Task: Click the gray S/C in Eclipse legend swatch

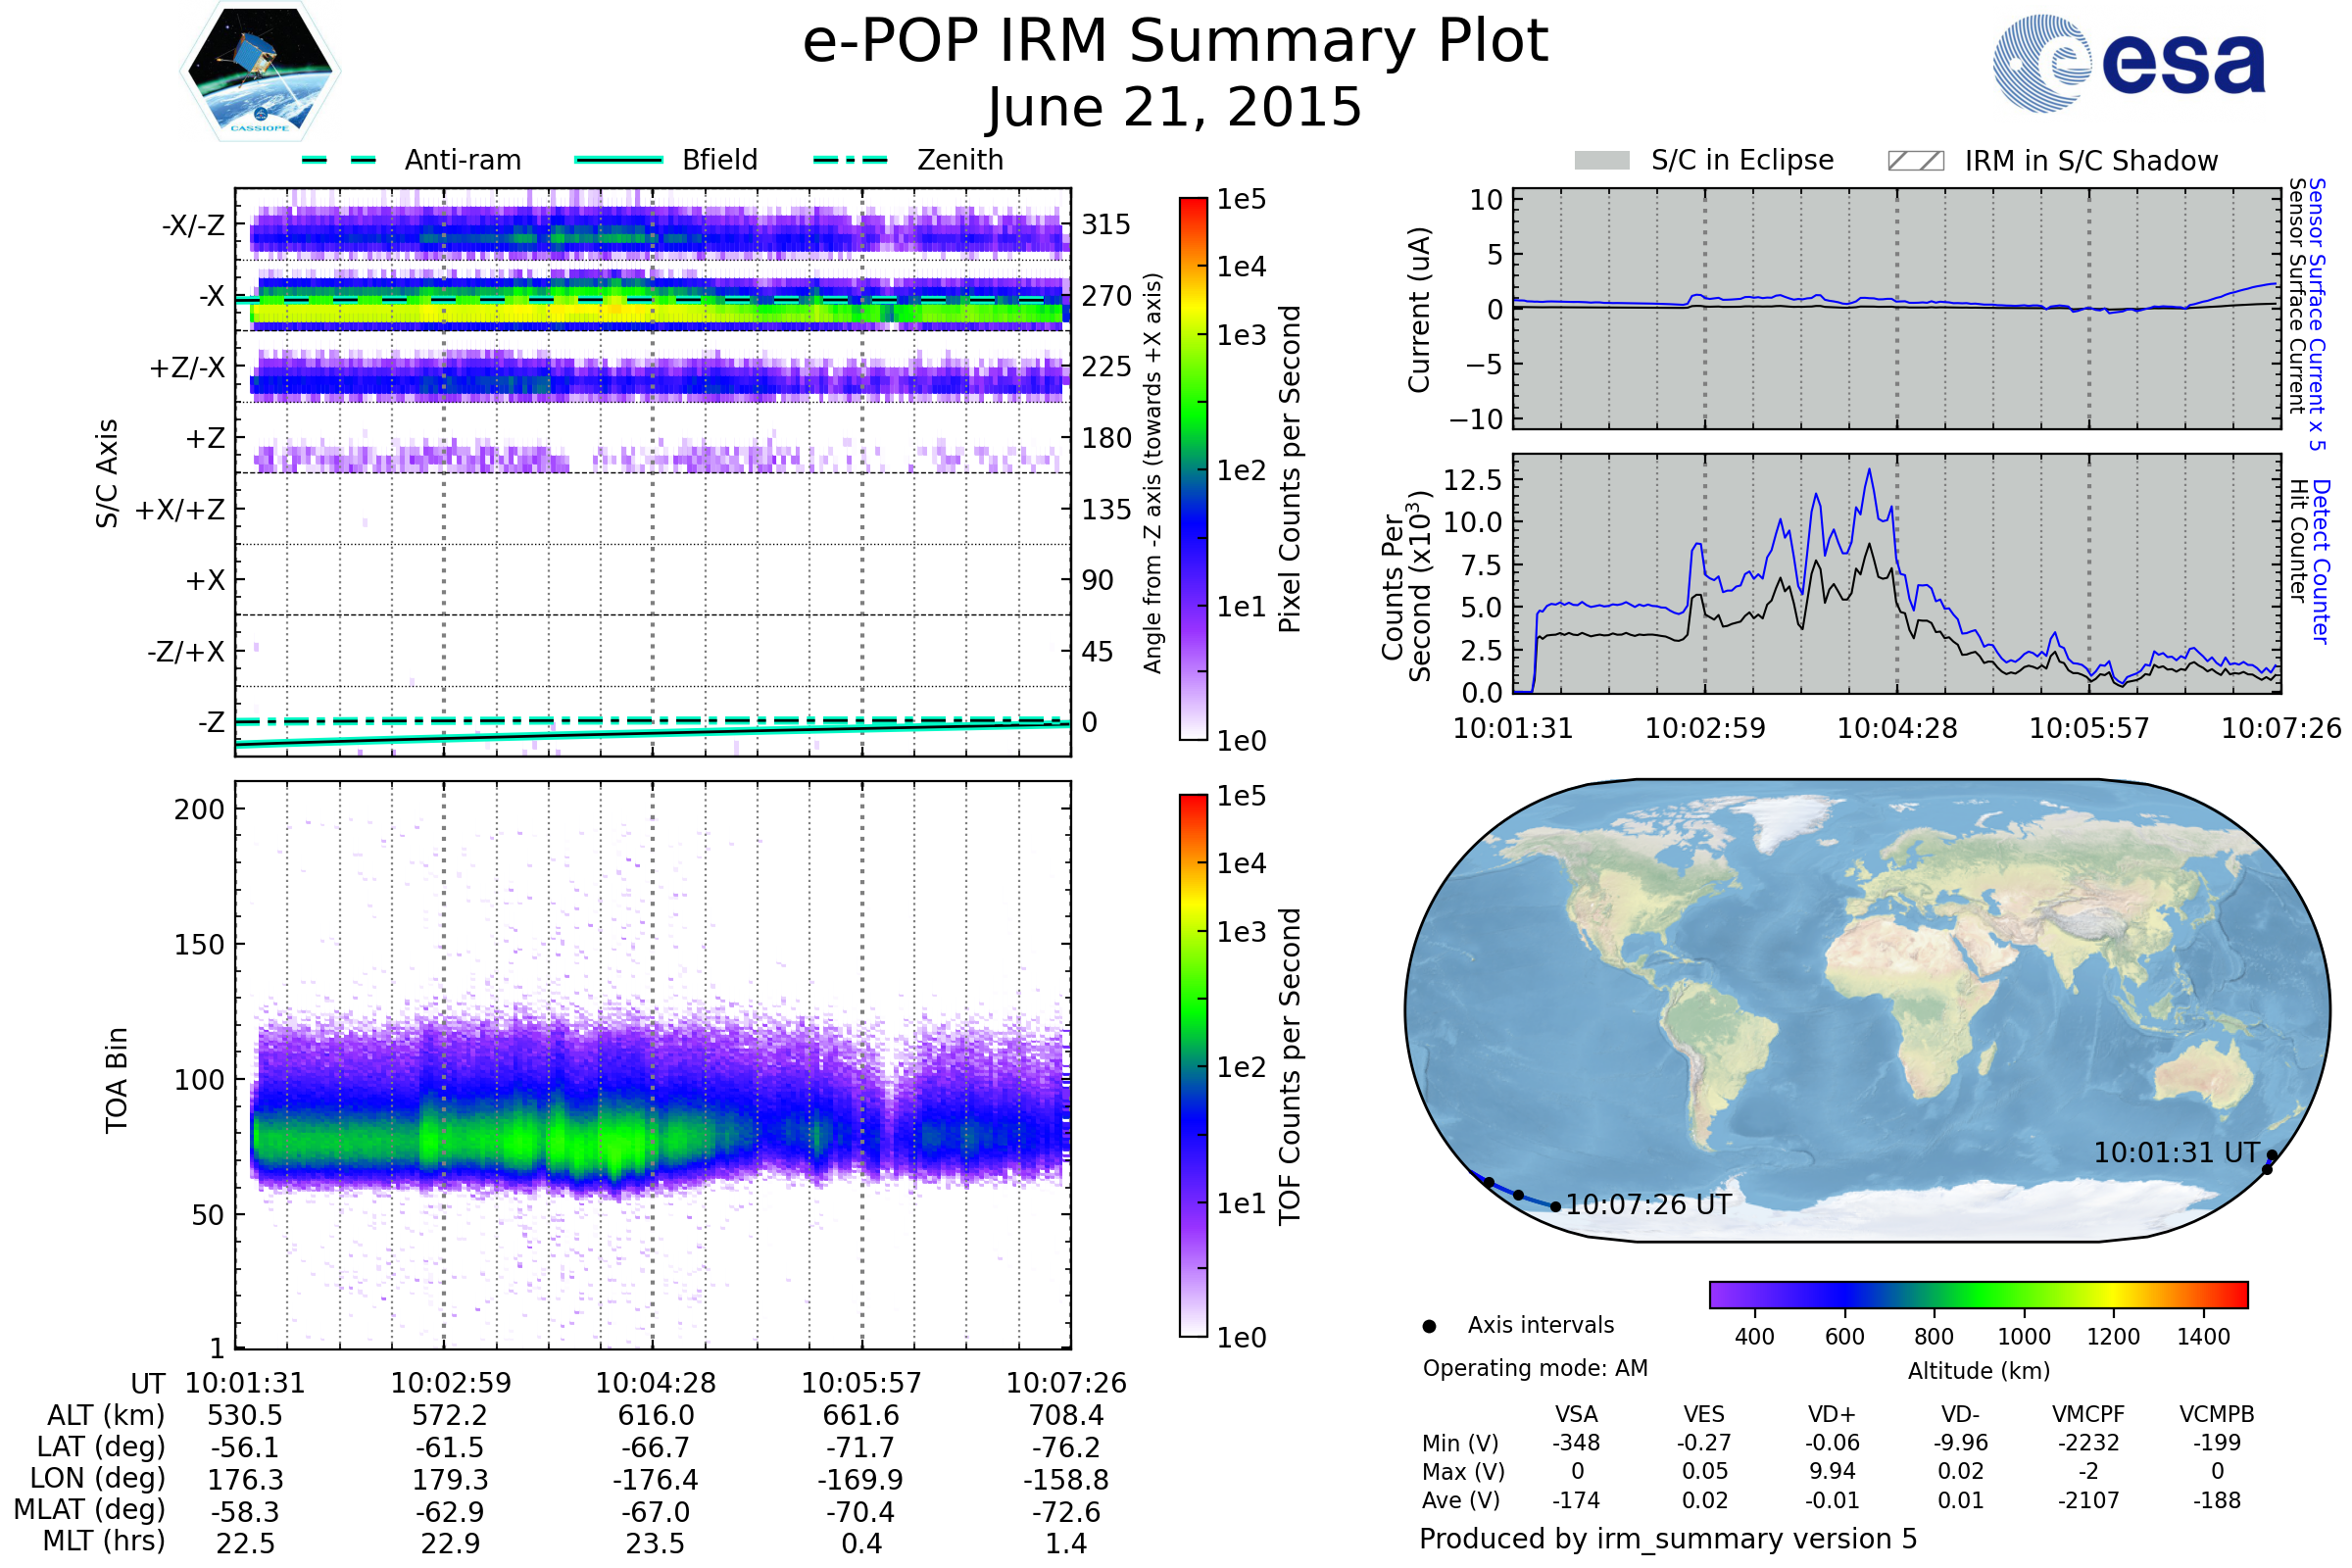Action: (1602, 161)
